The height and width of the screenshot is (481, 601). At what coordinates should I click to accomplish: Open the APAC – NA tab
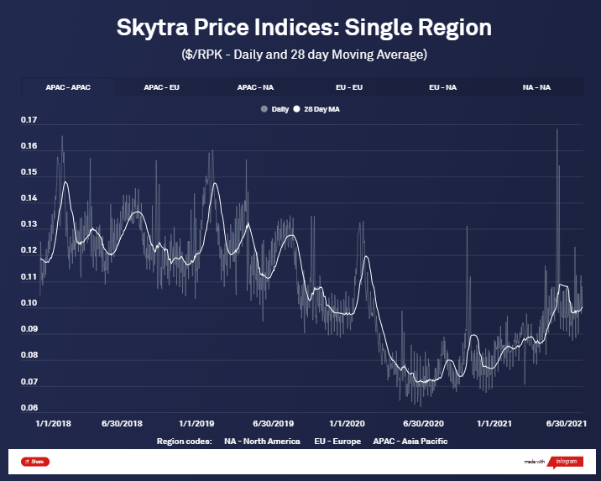click(257, 88)
